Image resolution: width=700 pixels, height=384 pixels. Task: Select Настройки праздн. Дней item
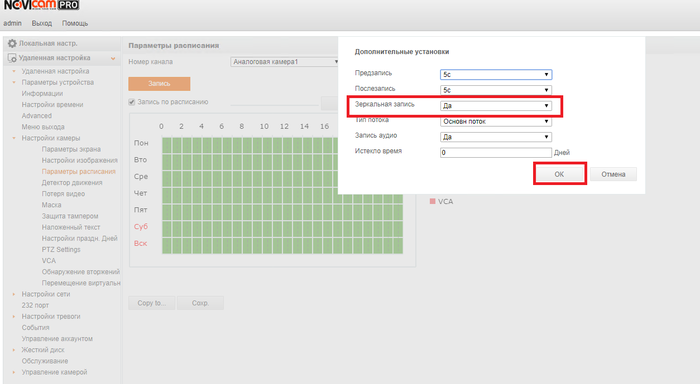coord(79,238)
